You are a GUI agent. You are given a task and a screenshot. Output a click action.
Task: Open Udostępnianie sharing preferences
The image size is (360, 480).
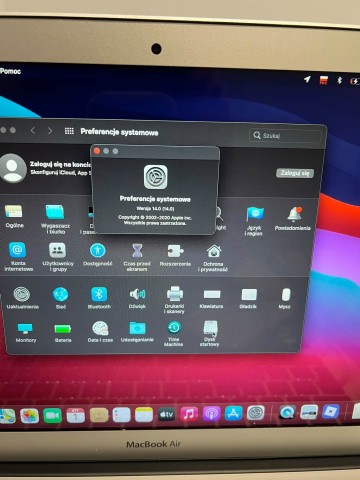click(x=137, y=332)
